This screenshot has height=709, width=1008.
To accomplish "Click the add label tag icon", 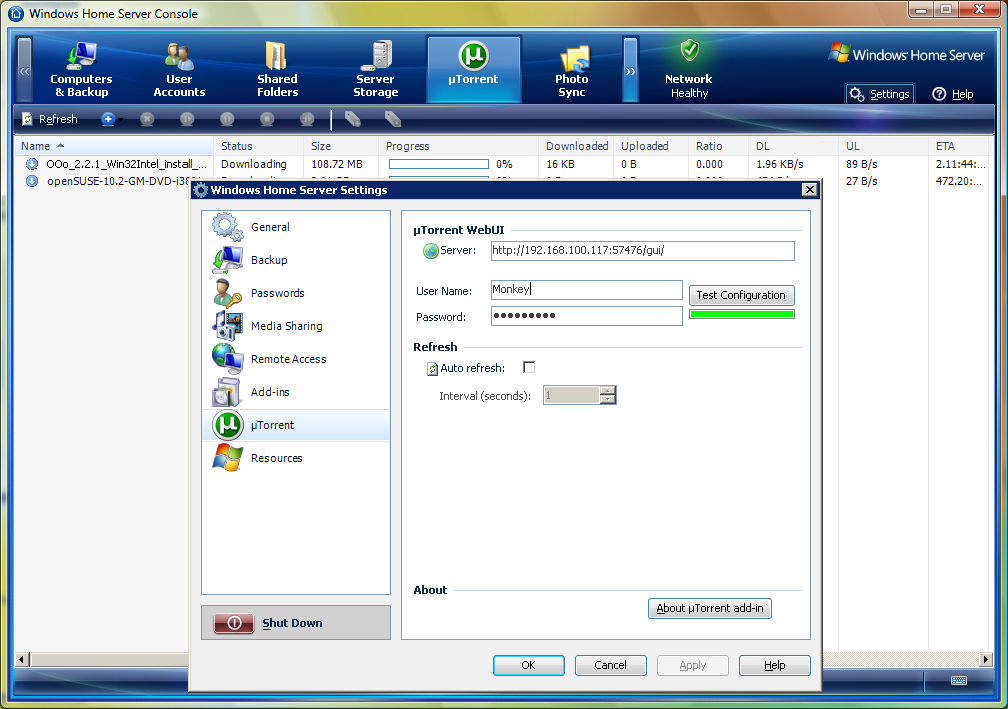I will (x=352, y=119).
